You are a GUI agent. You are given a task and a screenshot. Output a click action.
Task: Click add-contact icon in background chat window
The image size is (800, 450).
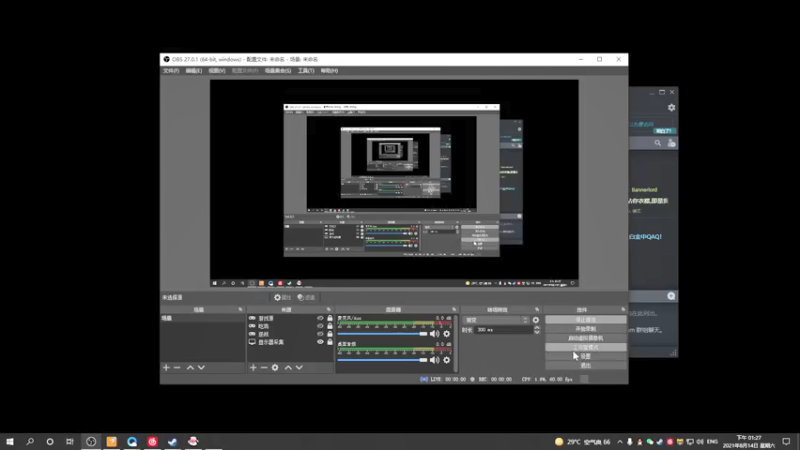coord(671,143)
